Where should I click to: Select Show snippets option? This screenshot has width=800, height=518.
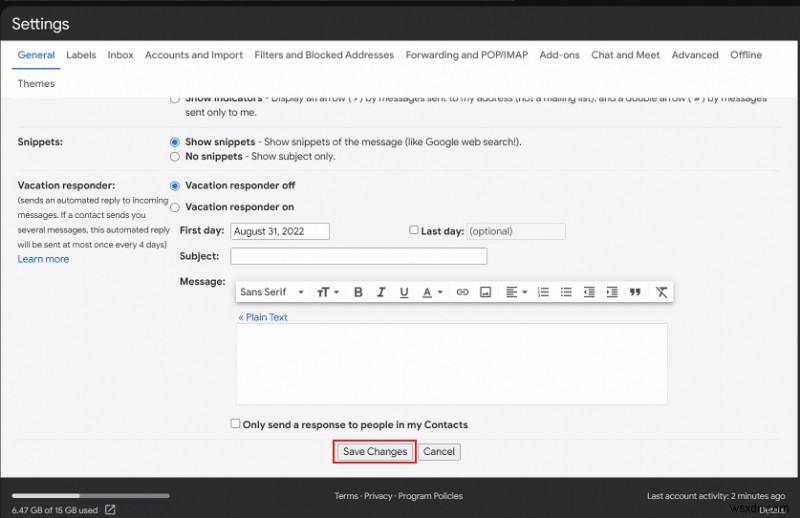click(x=175, y=142)
